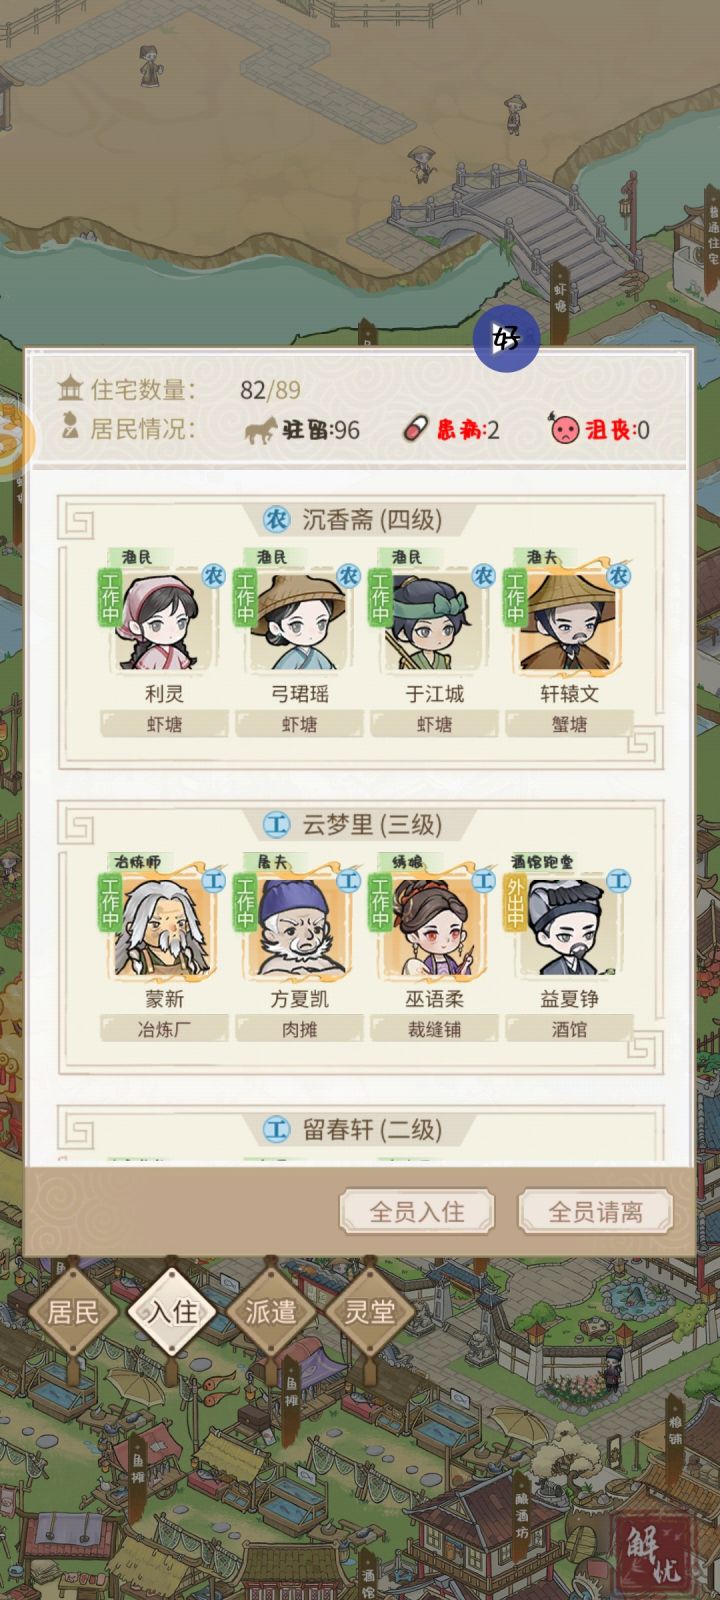Click the 工 badge beside 云梦里
This screenshot has height=1600, width=720.
click(276, 825)
